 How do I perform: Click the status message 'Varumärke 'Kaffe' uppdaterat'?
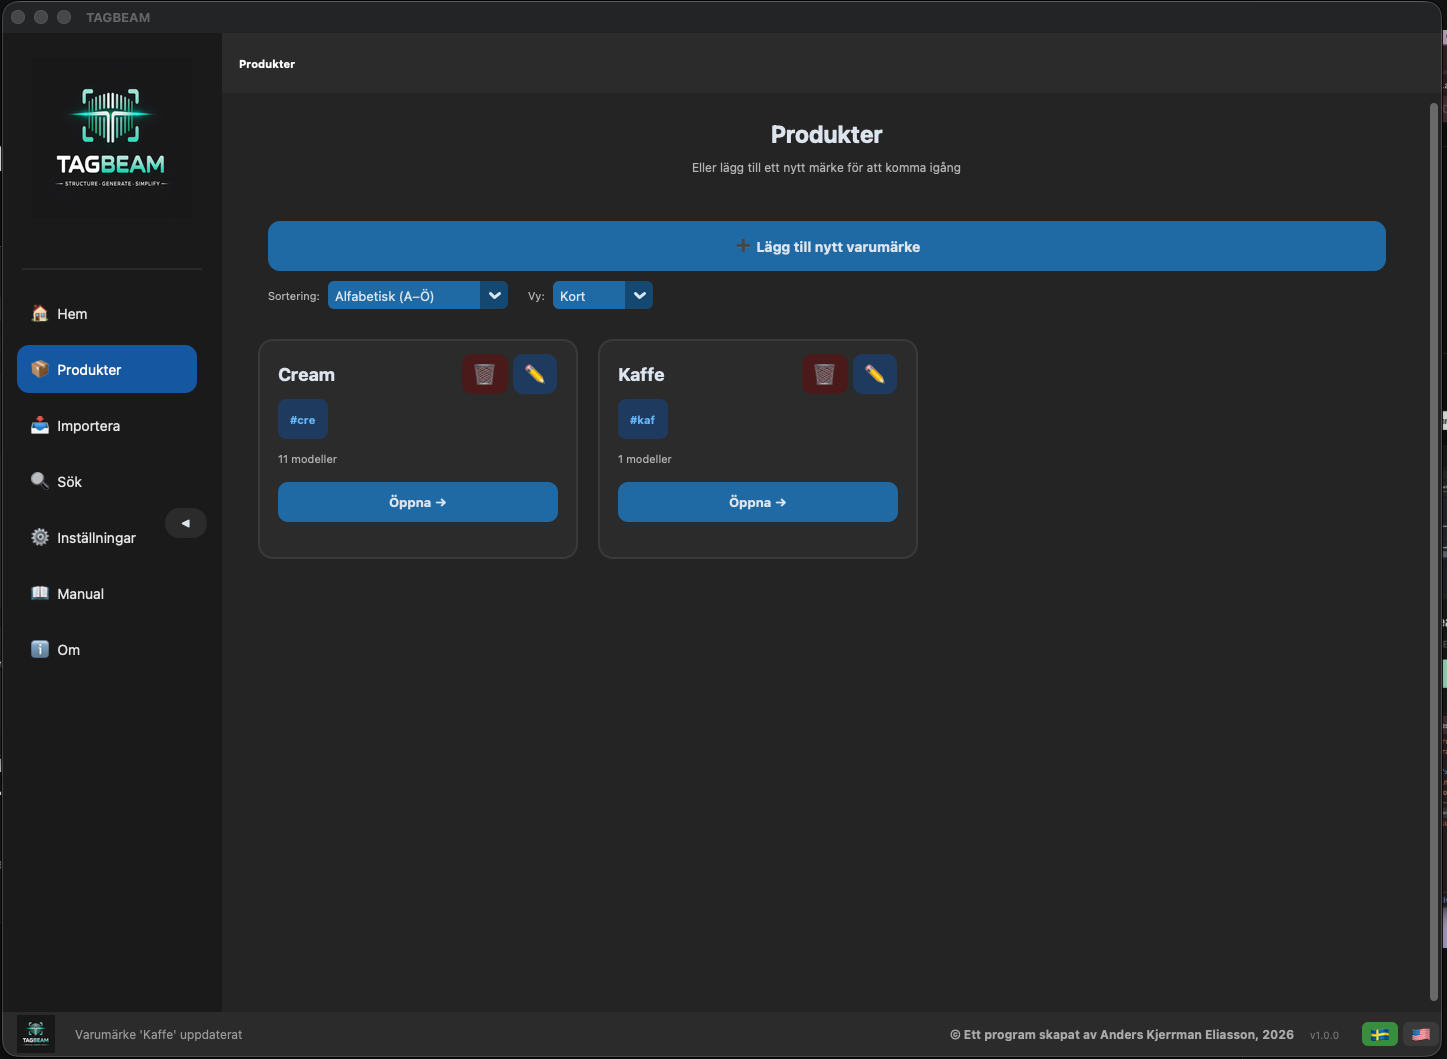[159, 1035]
